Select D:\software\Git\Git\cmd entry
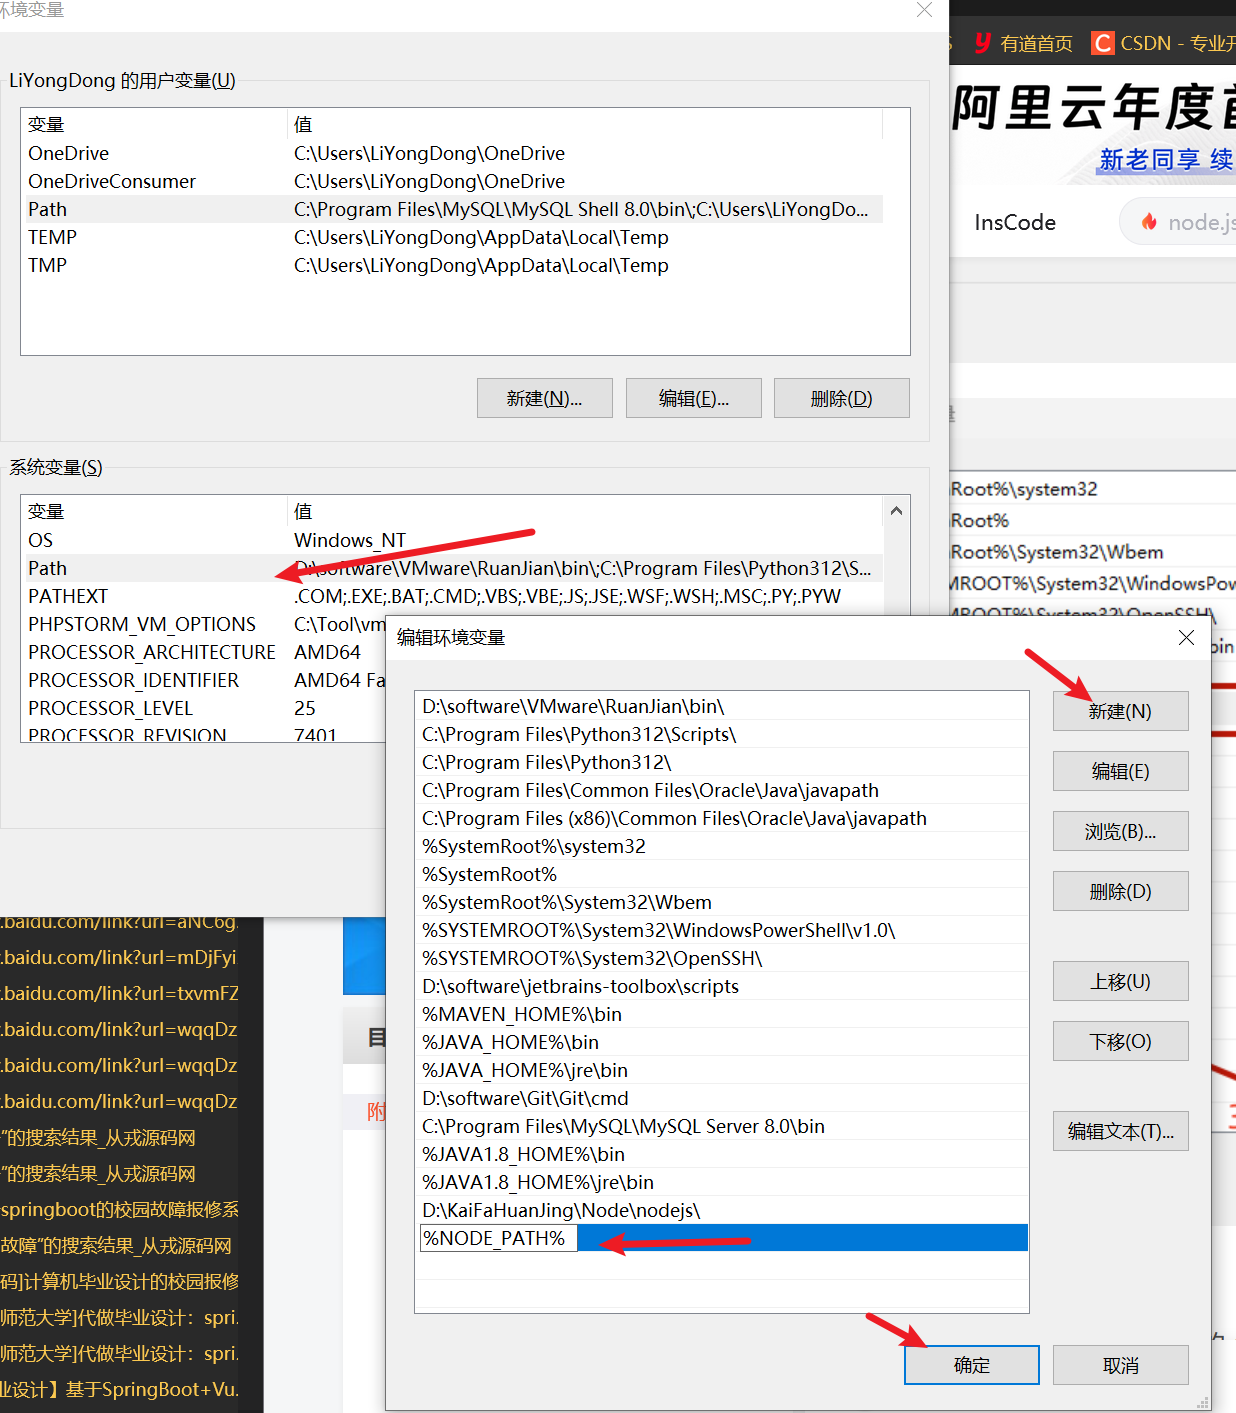This screenshot has width=1236, height=1413. tap(721, 1098)
